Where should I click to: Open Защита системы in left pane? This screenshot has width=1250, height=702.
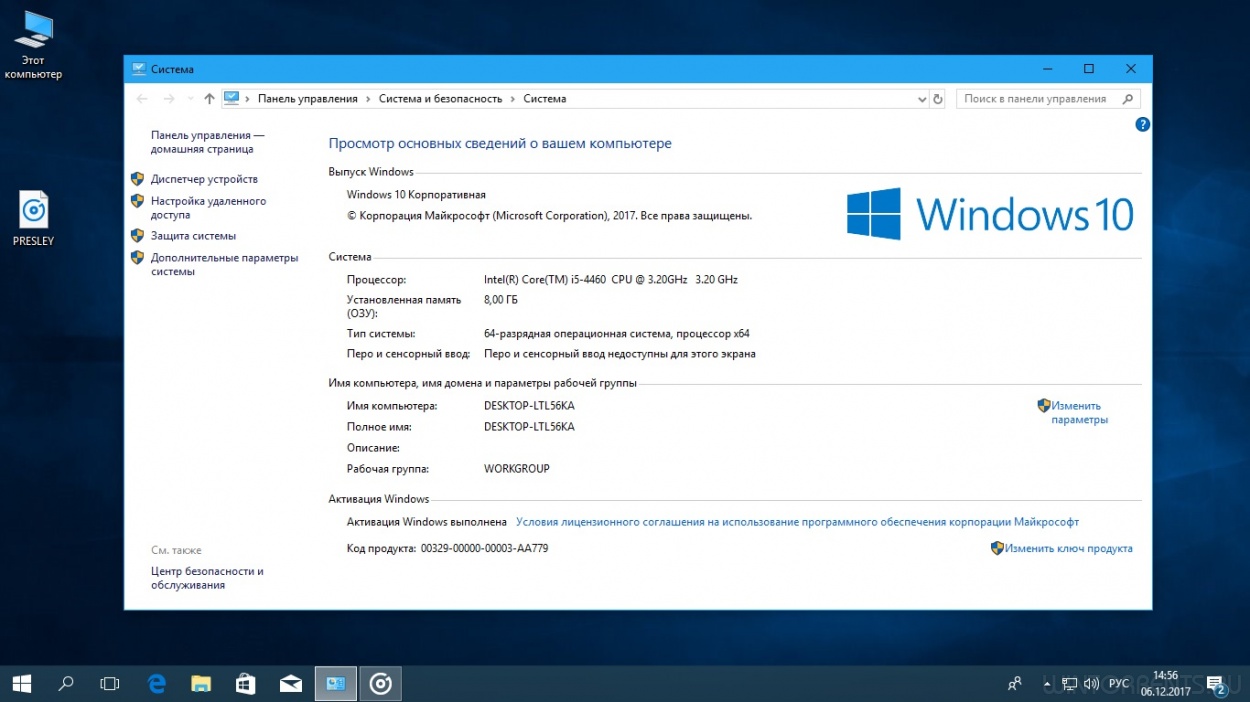pos(193,236)
